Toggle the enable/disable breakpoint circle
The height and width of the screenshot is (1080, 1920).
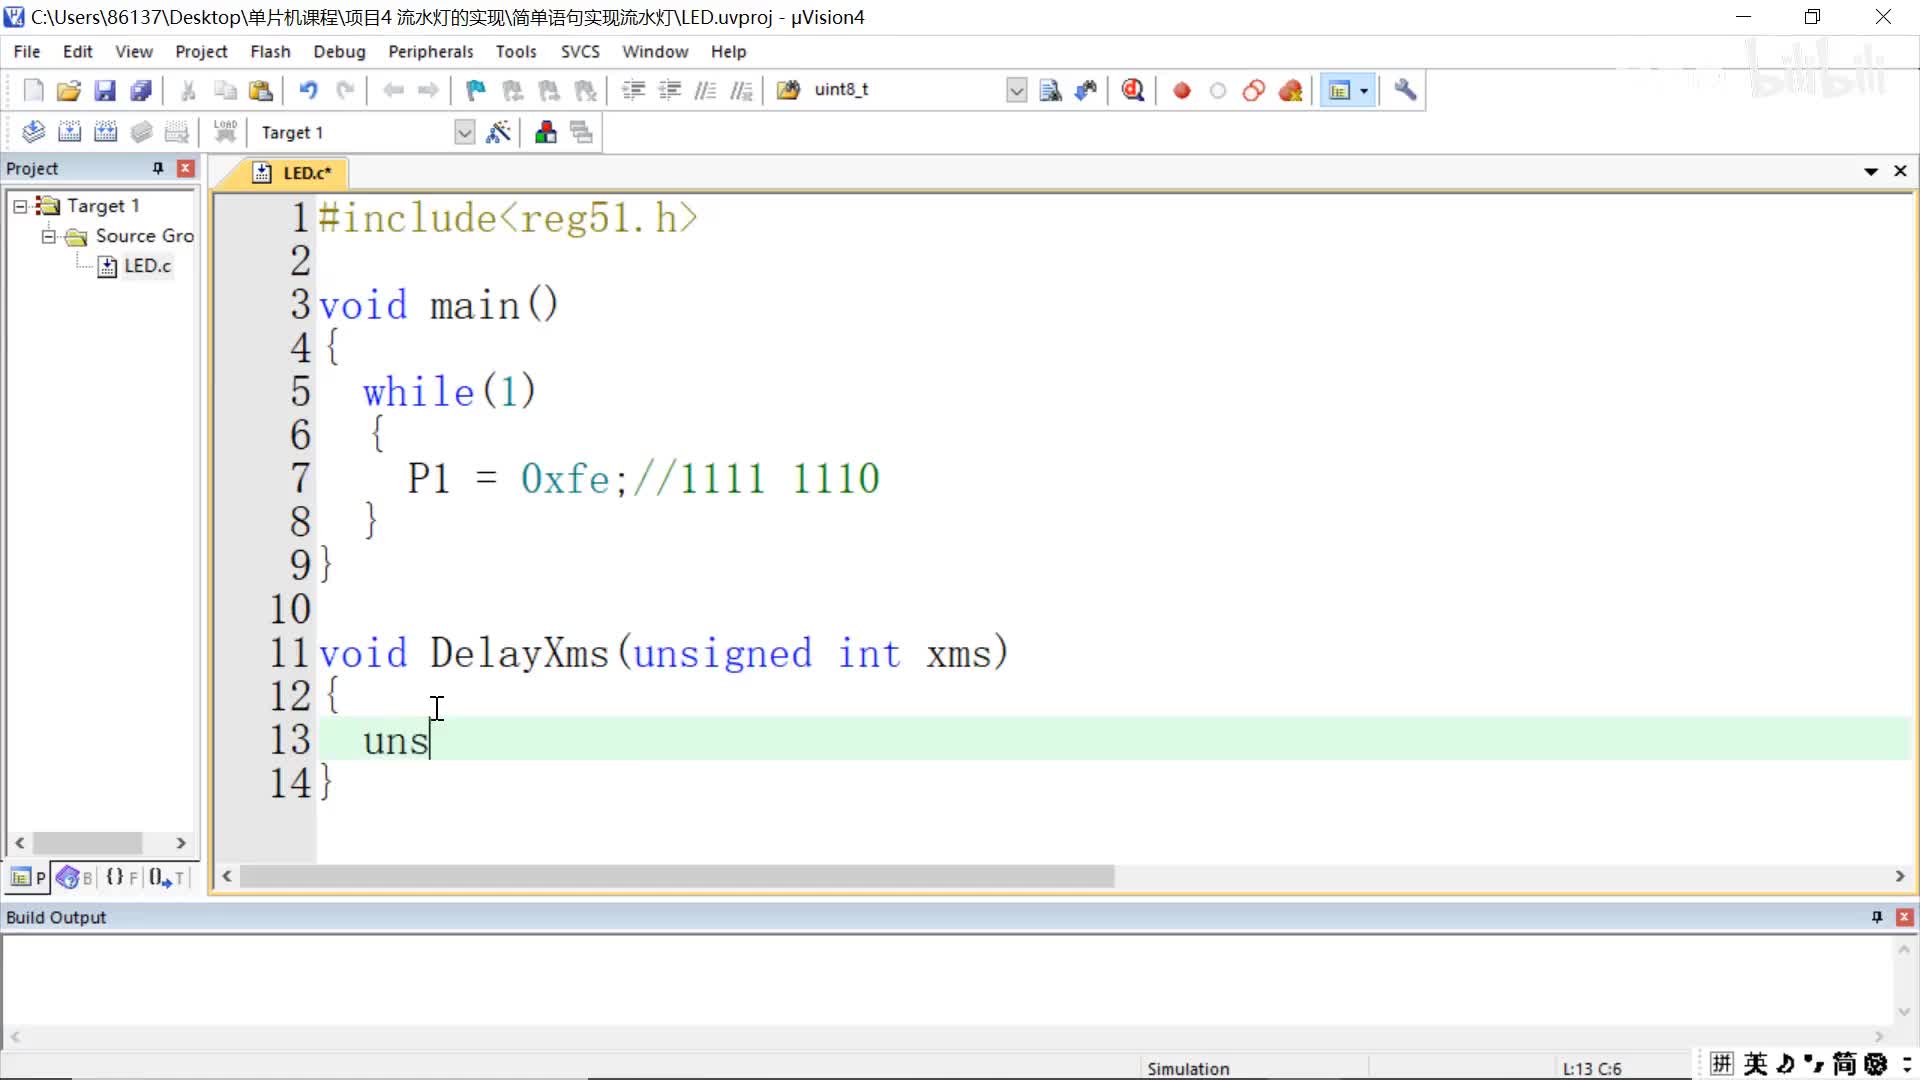click(x=1217, y=90)
